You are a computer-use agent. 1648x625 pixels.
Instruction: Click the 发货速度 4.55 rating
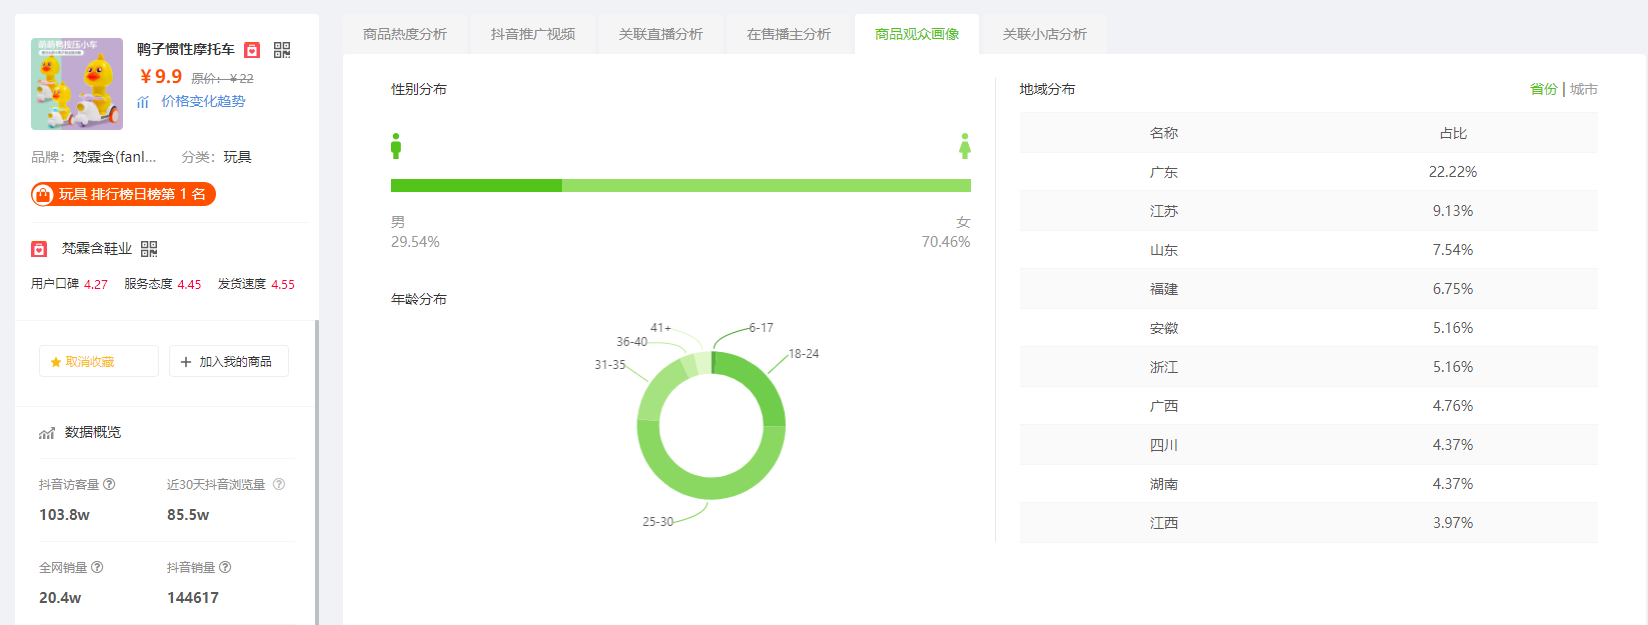pos(256,284)
